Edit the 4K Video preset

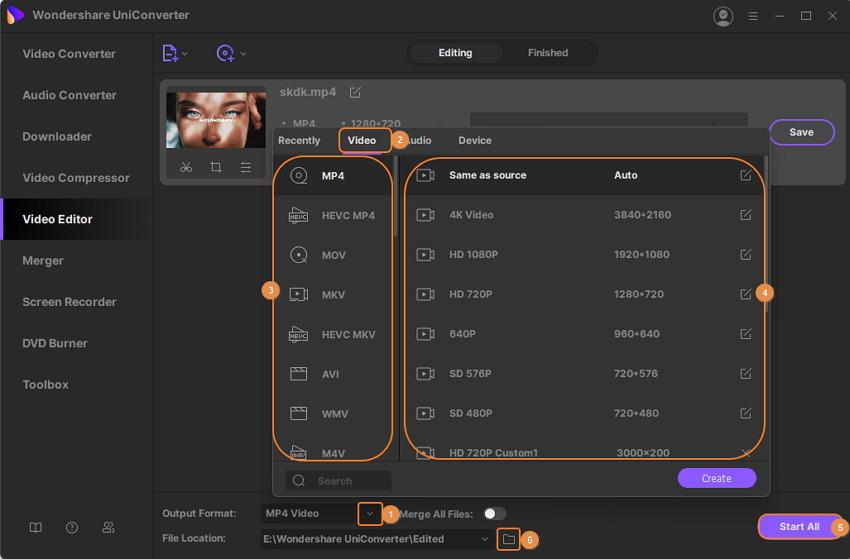pos(745,215)
